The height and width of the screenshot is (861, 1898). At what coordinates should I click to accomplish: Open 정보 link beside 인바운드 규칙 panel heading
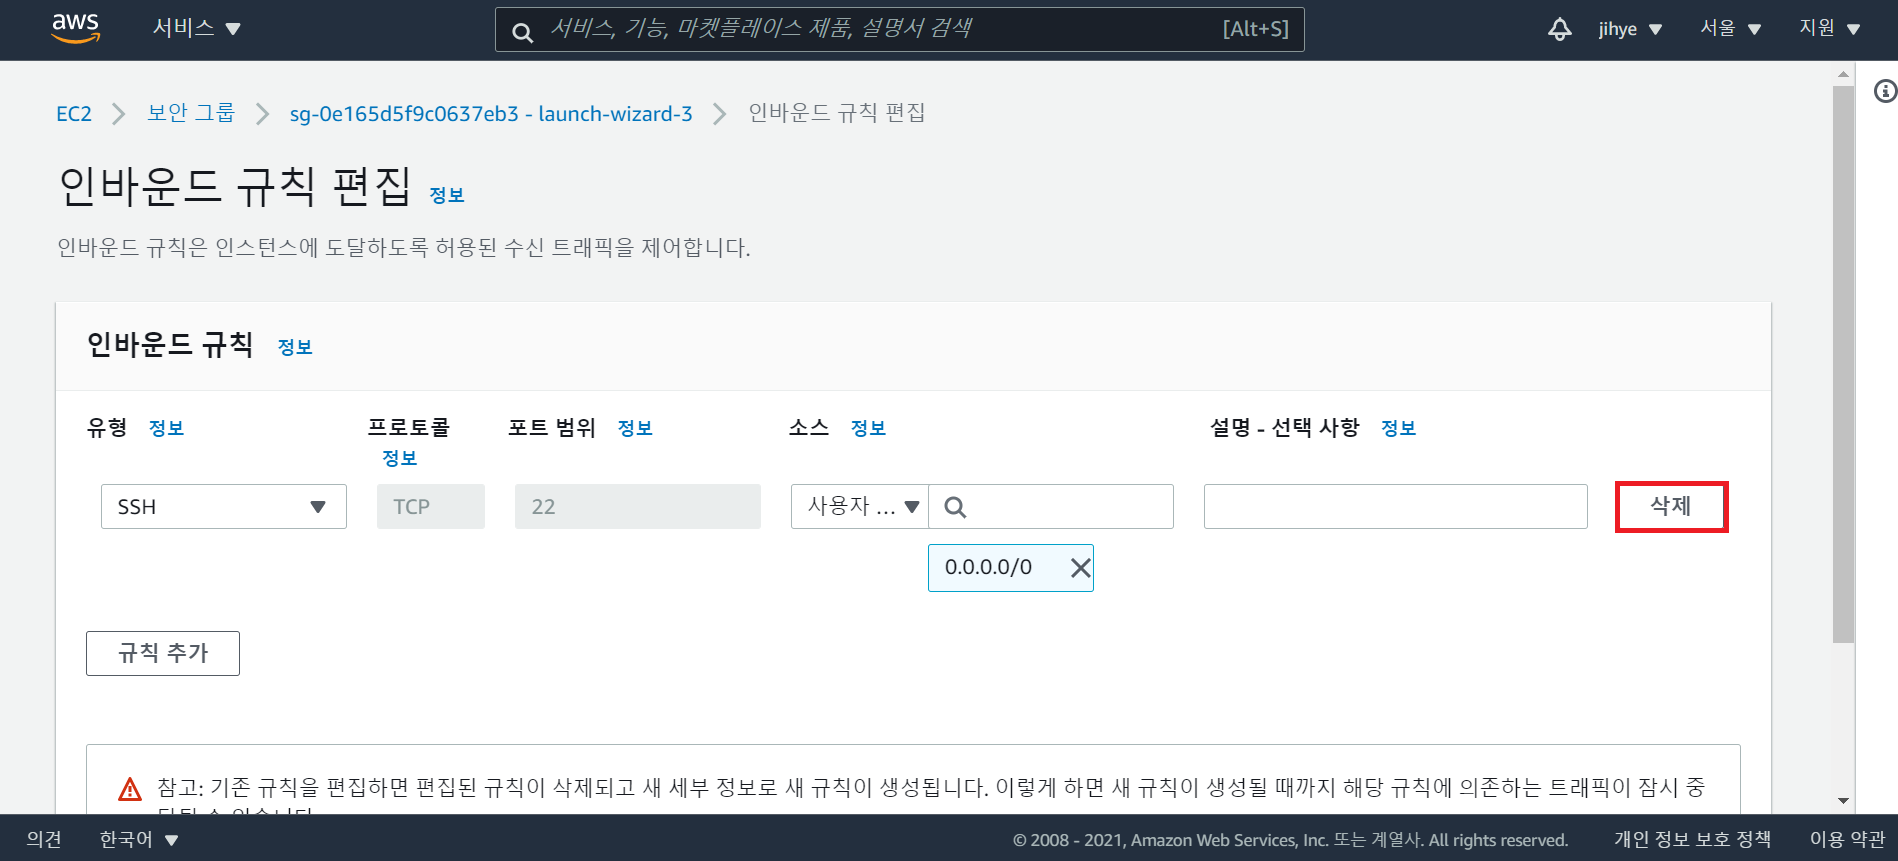coord(295,347)
